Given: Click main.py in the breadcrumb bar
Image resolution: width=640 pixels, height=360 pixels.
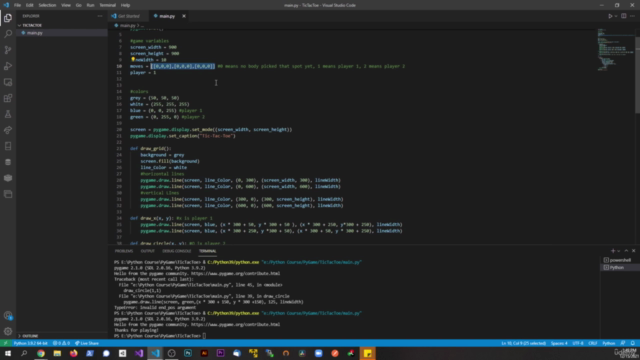Looking at the screenshot, I should (x=127, y=25).
